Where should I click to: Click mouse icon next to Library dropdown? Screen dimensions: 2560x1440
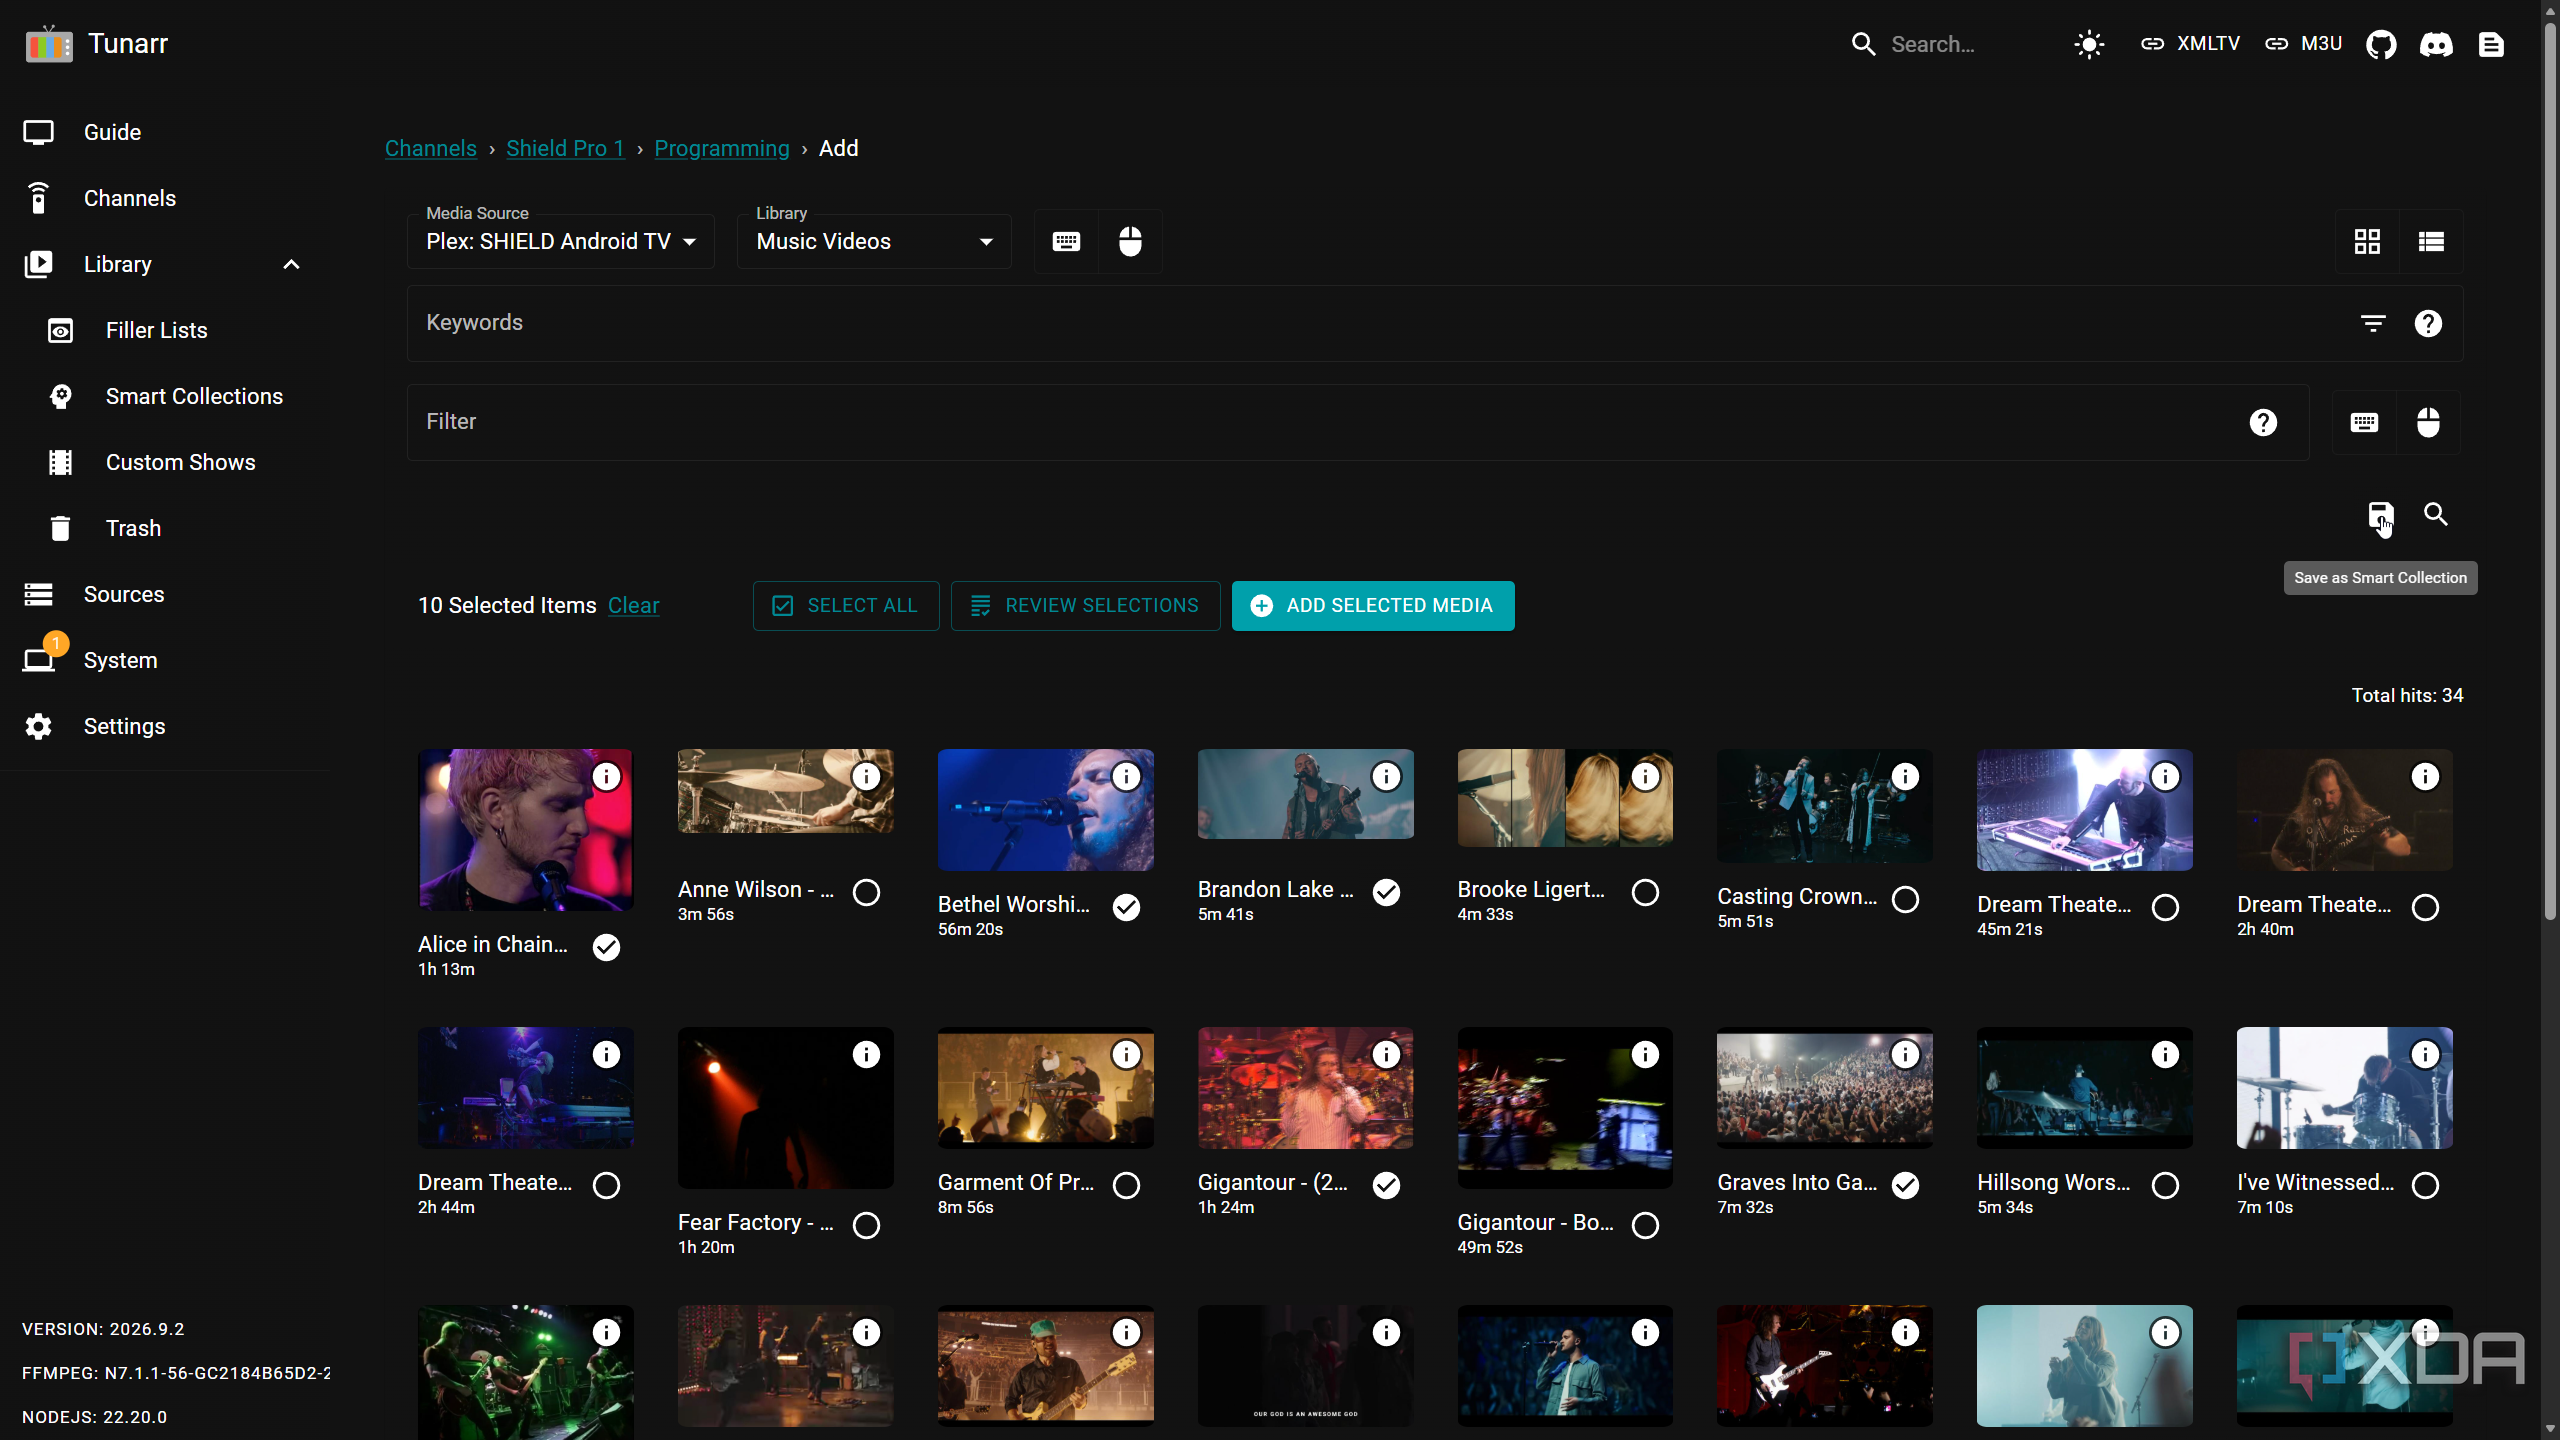pos(1130,241)
